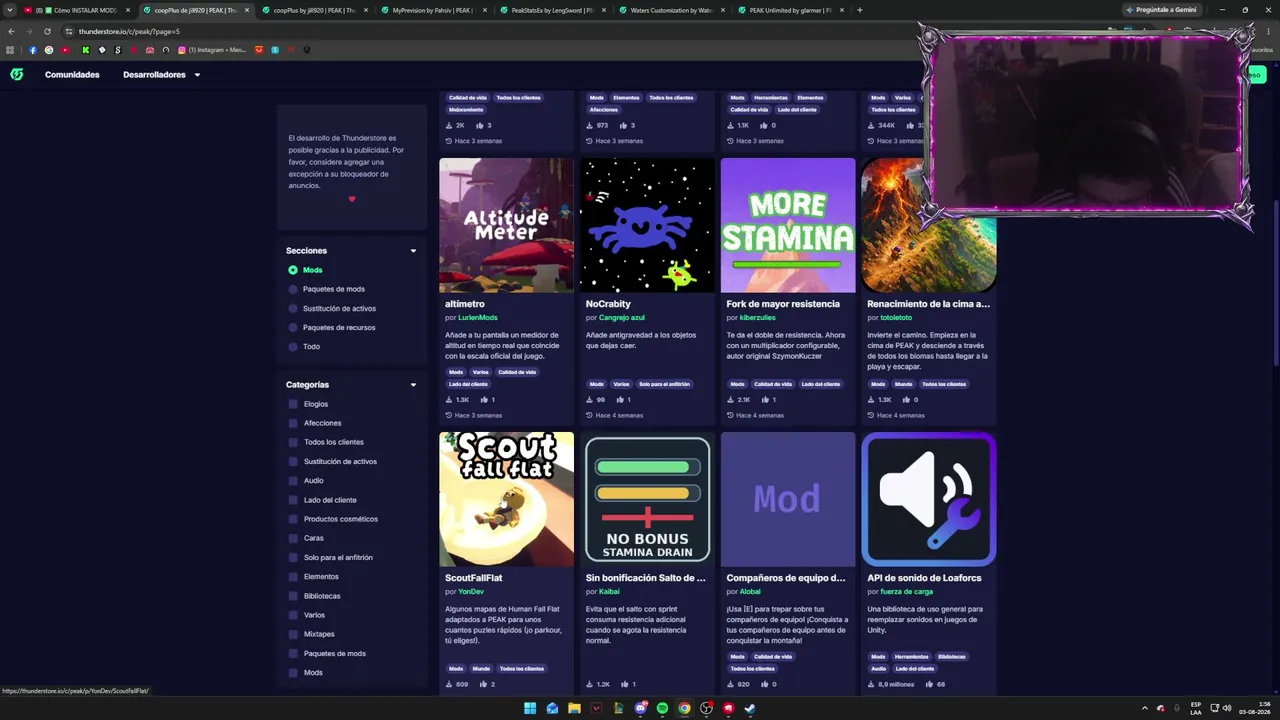The width and height of the screenshot is (1280, 720).
Task: Open the NoCrabity mod title link
Action: tap(608, 304)
